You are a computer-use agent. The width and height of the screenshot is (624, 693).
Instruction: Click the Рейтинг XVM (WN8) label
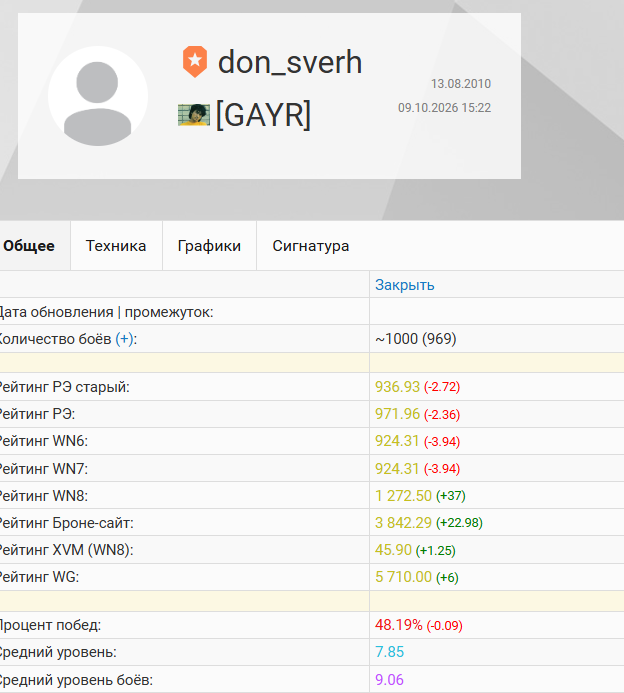pyautogui.click(x=66, y=550)
